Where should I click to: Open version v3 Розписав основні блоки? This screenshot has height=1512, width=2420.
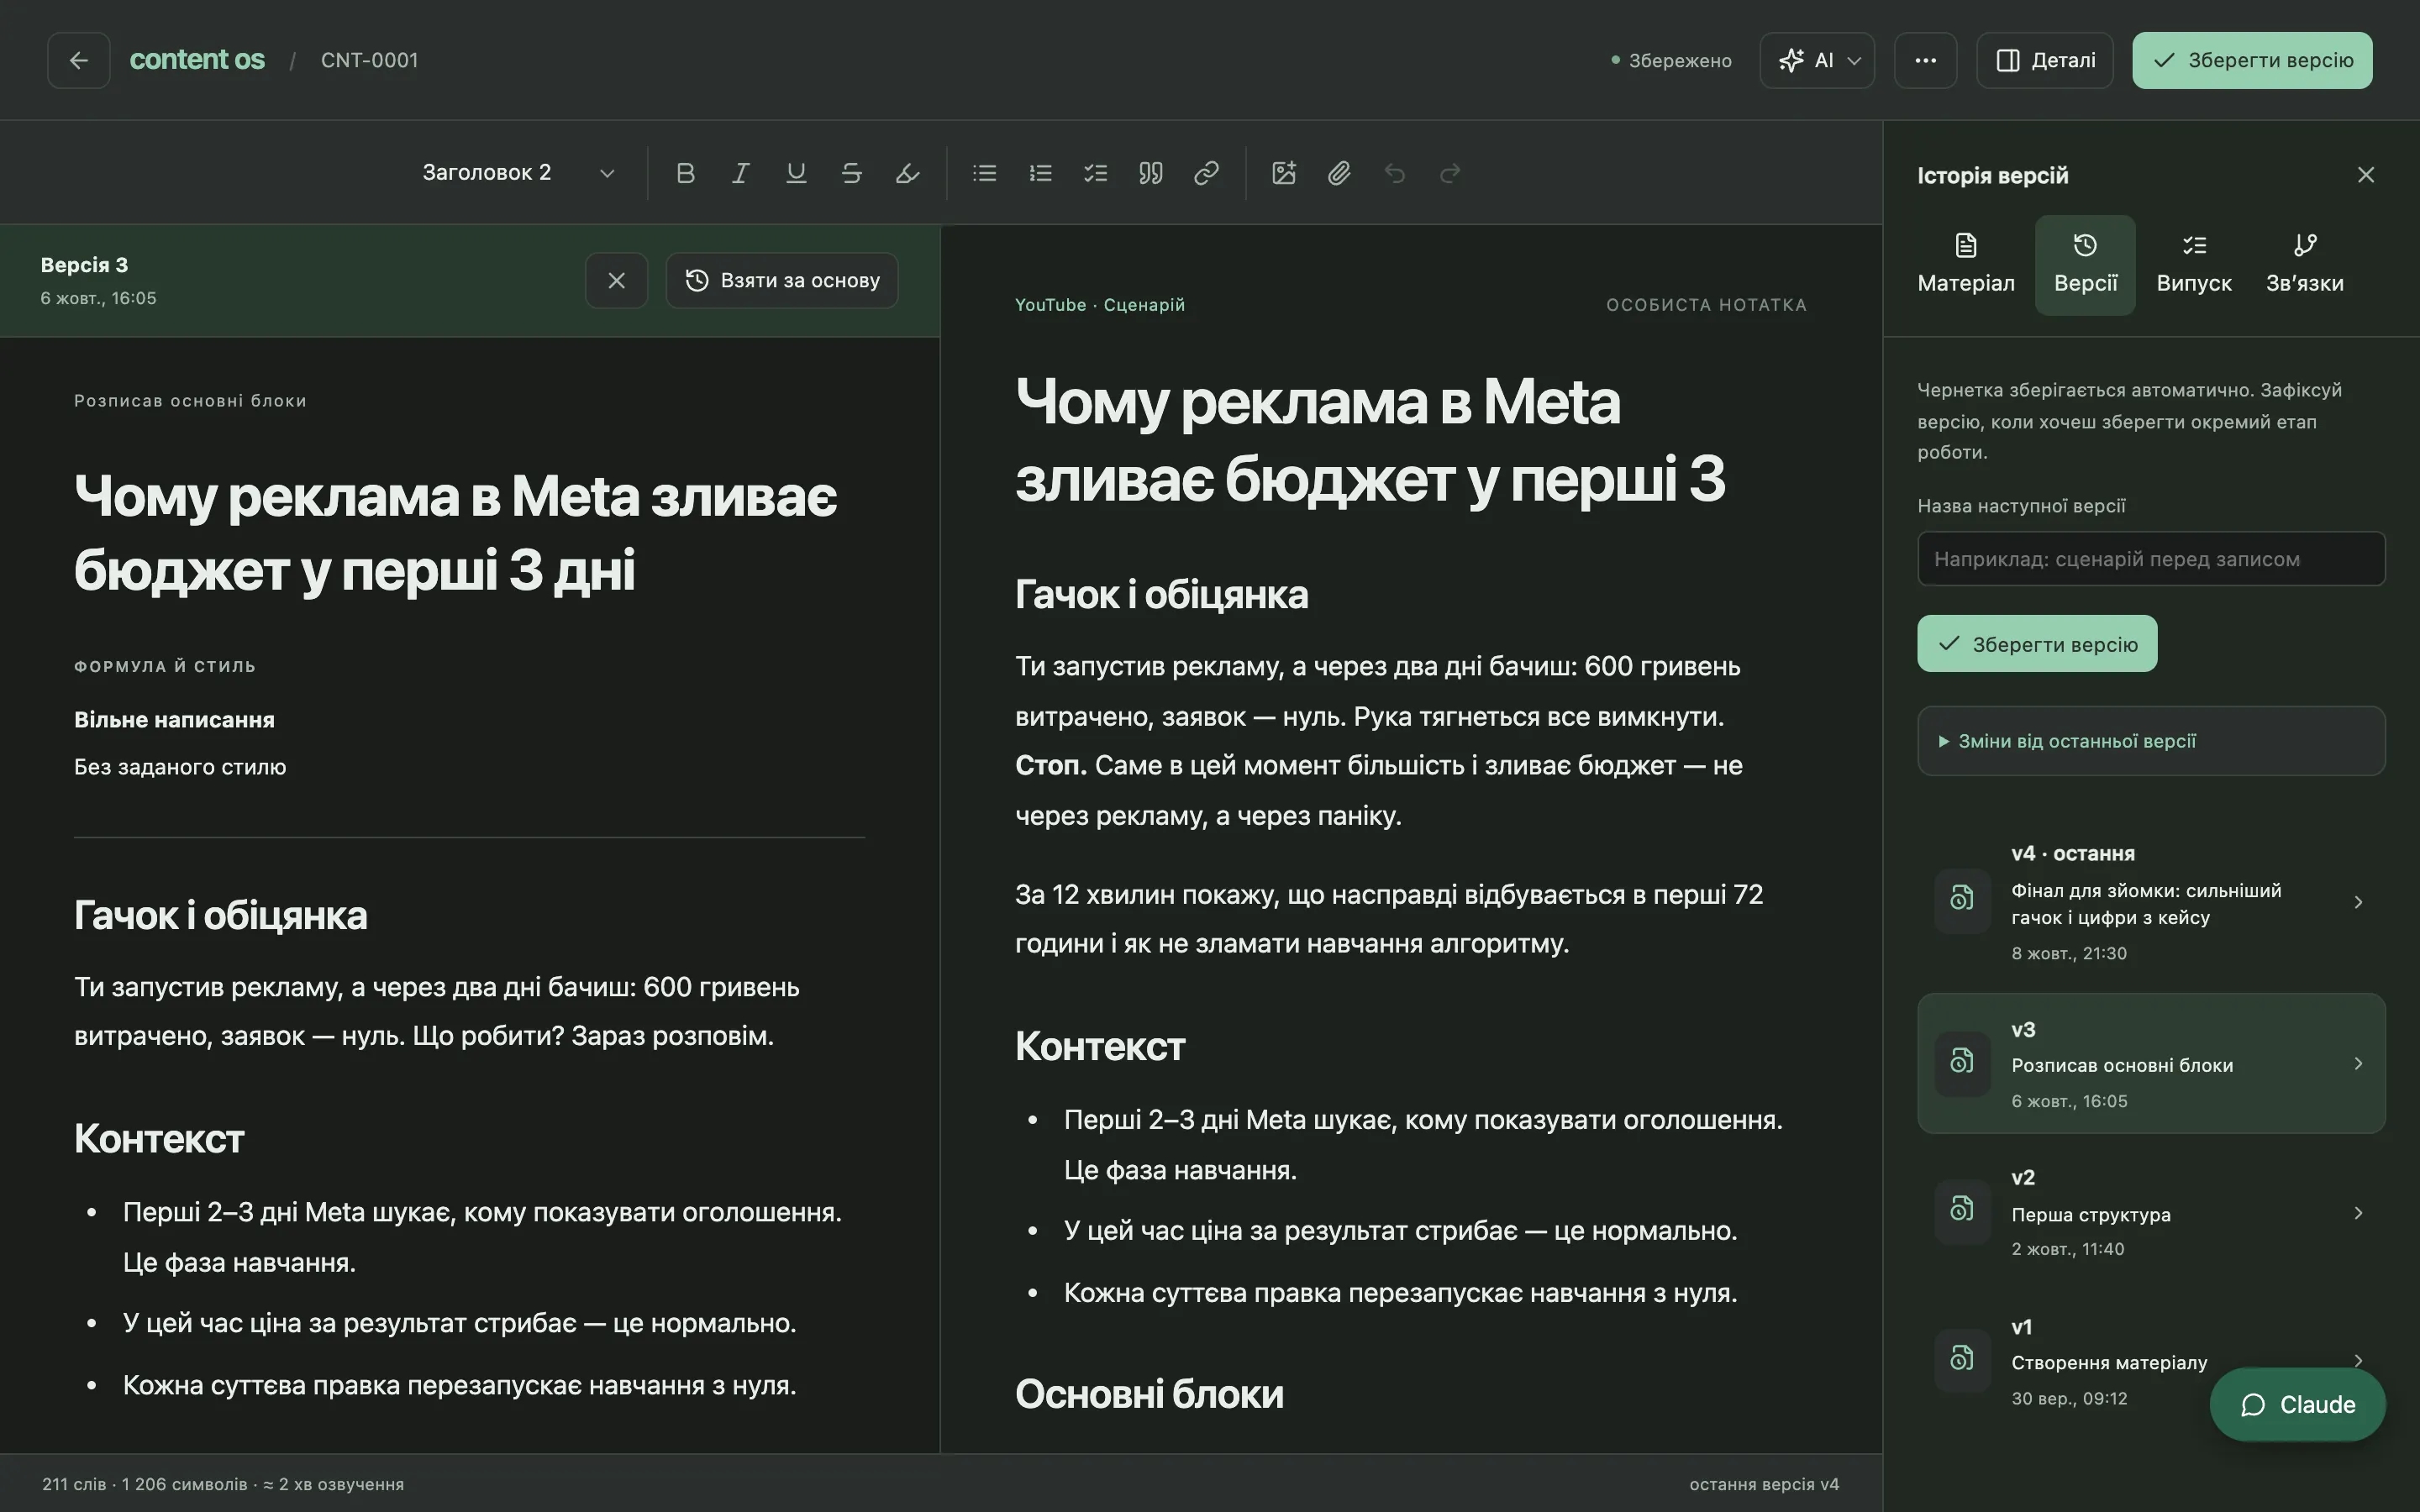coord(2151,1063)
